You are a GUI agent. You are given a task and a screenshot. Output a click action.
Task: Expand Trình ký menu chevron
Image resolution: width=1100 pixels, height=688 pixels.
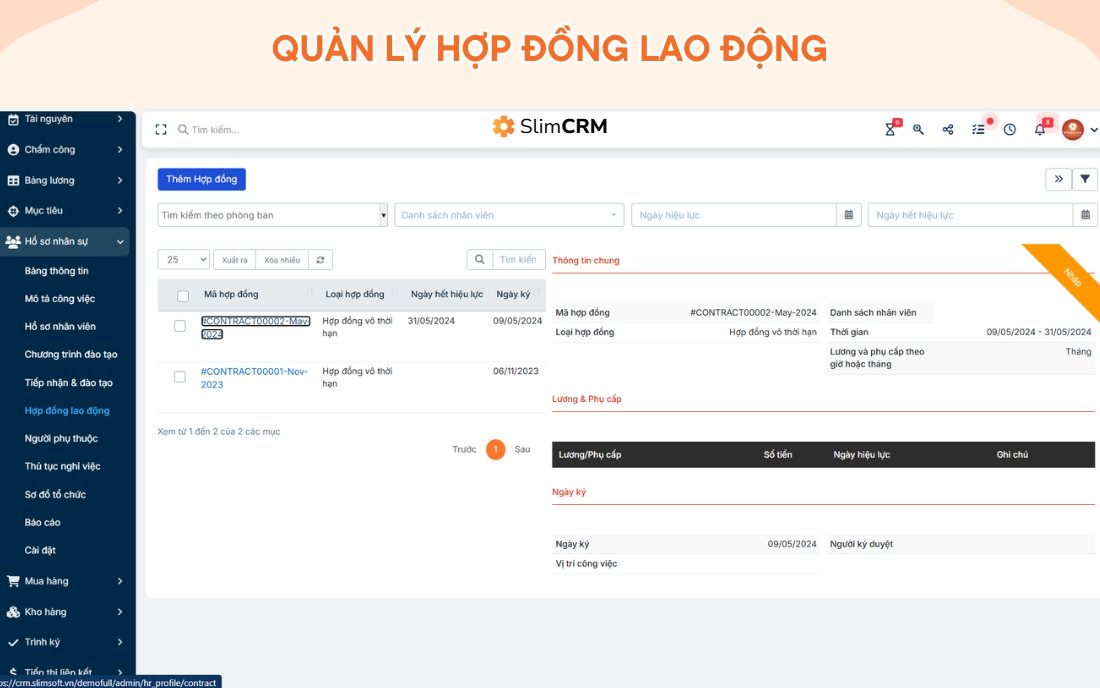(x=120, y=642)
